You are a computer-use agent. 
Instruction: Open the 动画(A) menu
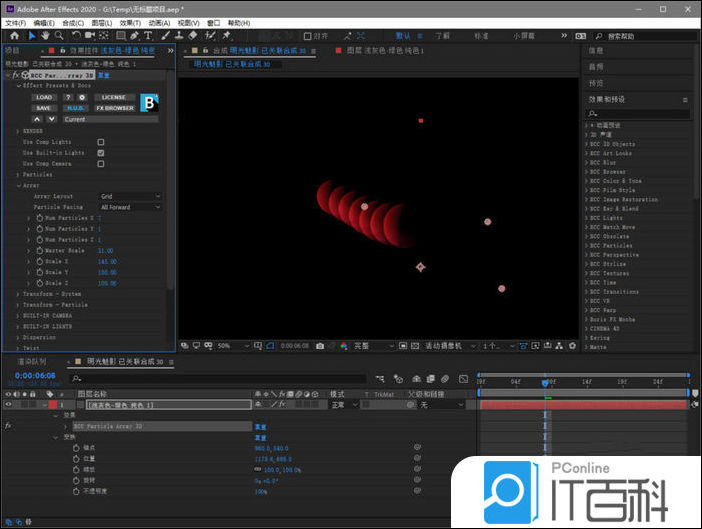tap(159, 22)
